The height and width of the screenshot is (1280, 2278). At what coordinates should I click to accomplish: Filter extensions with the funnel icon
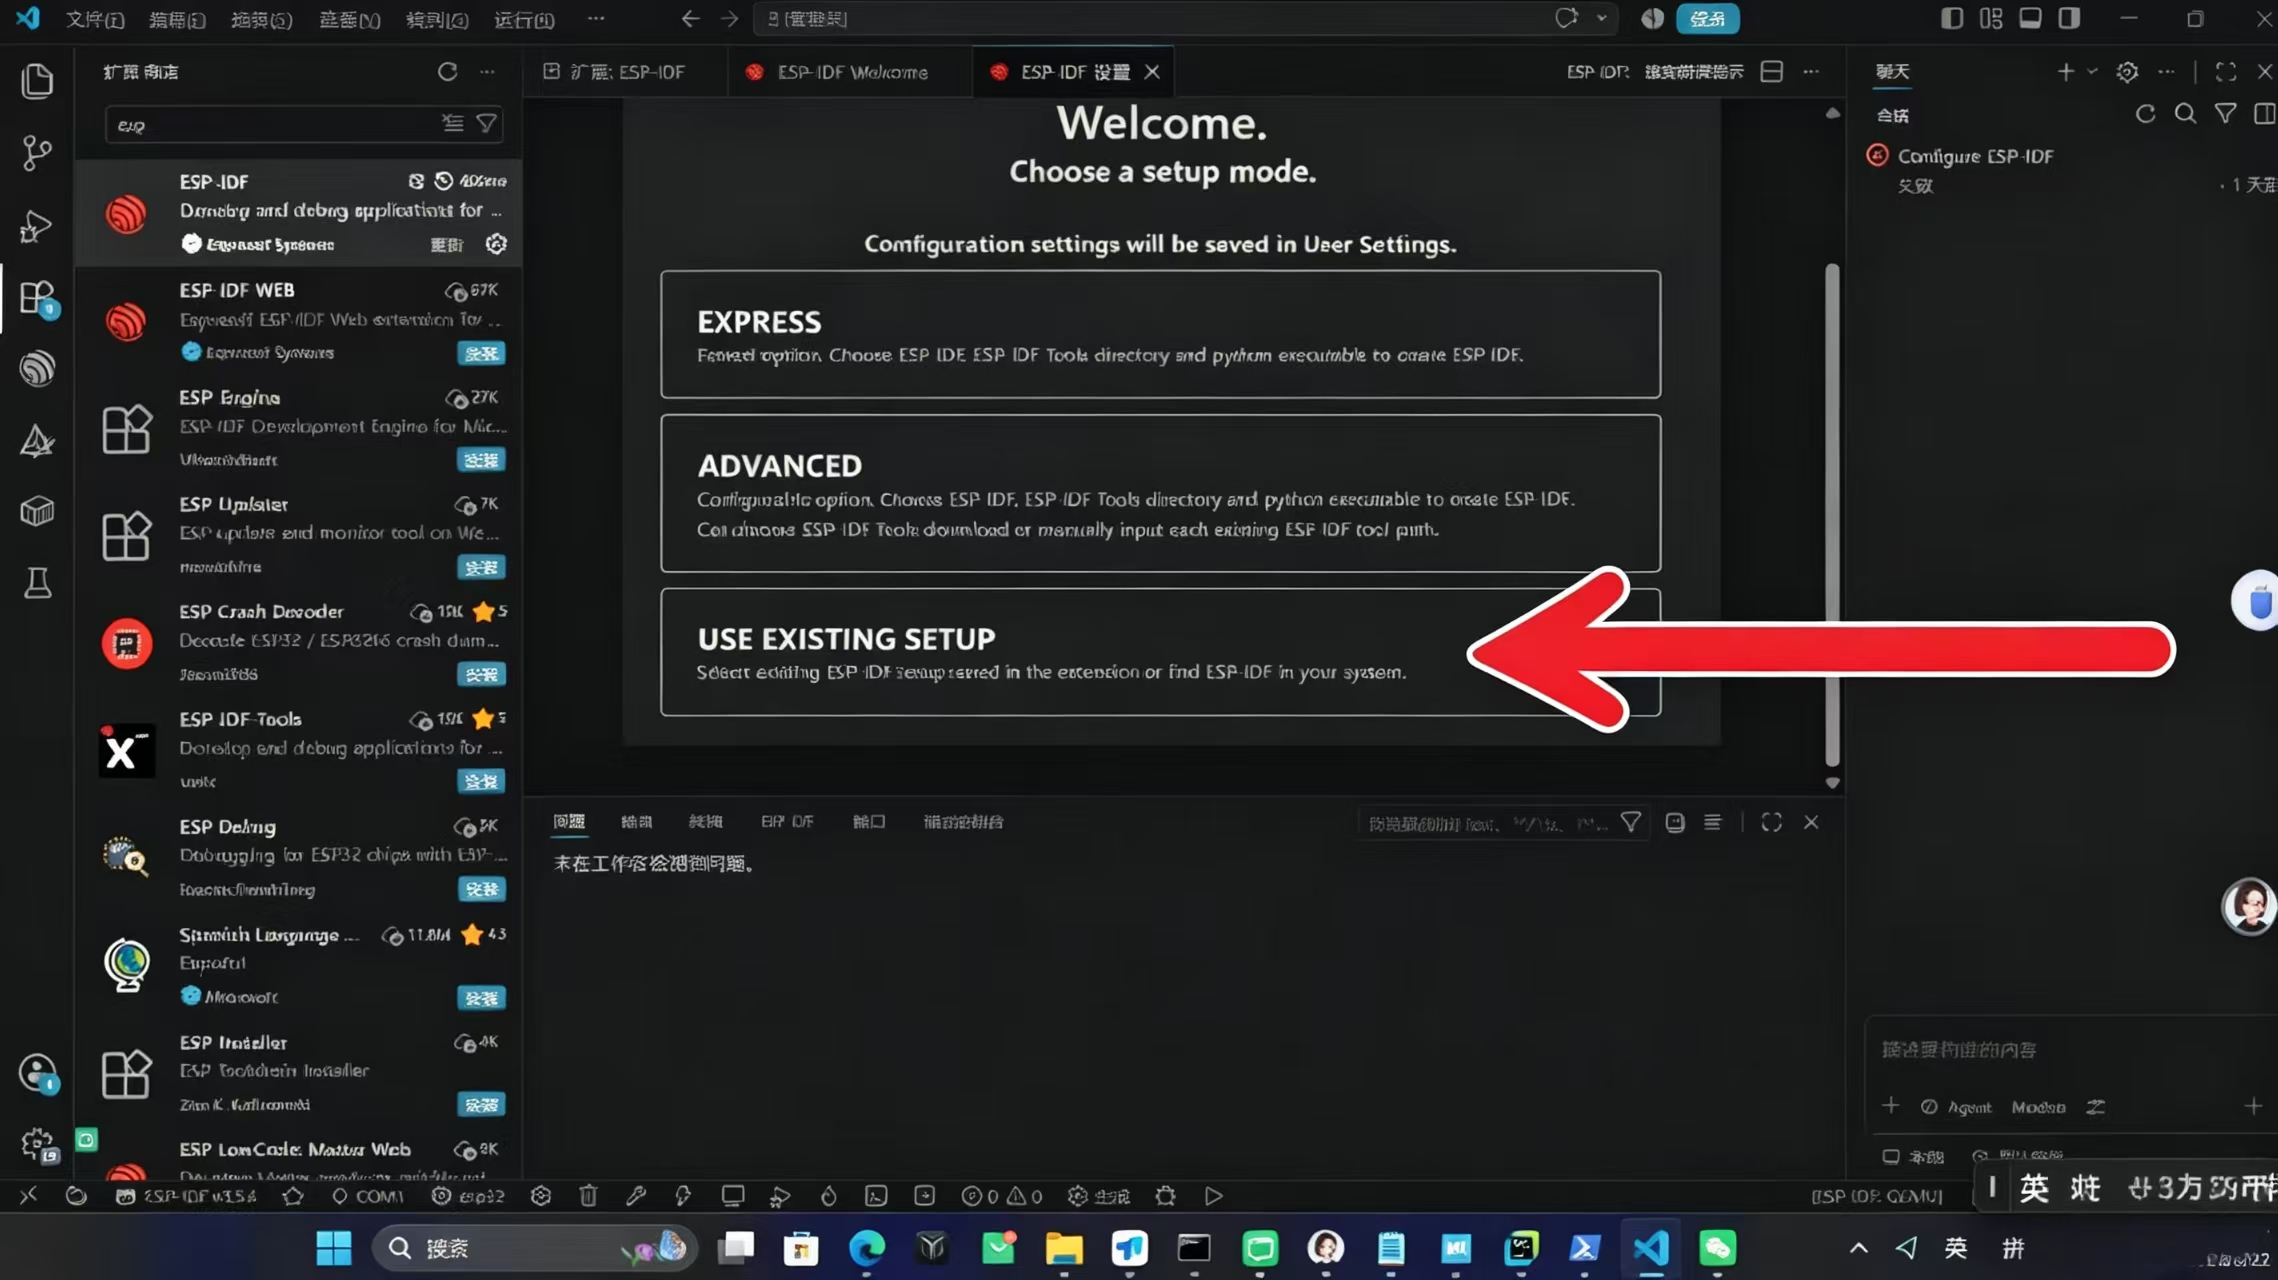[487, 124]
